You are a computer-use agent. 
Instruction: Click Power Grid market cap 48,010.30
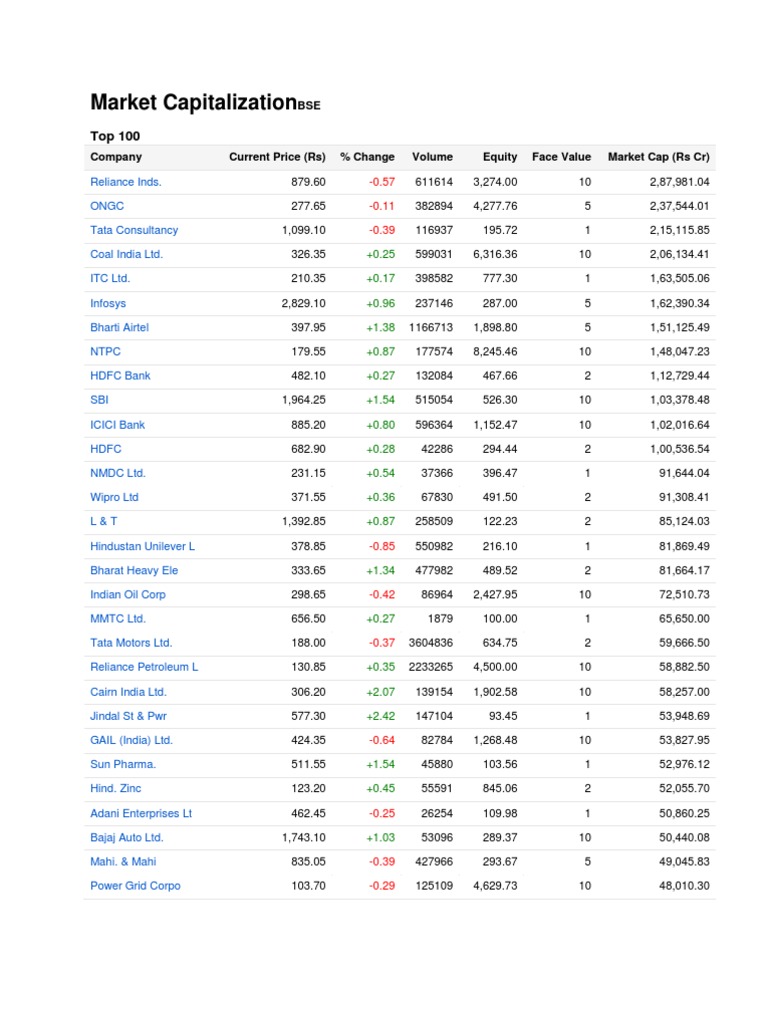click(684, 886)
